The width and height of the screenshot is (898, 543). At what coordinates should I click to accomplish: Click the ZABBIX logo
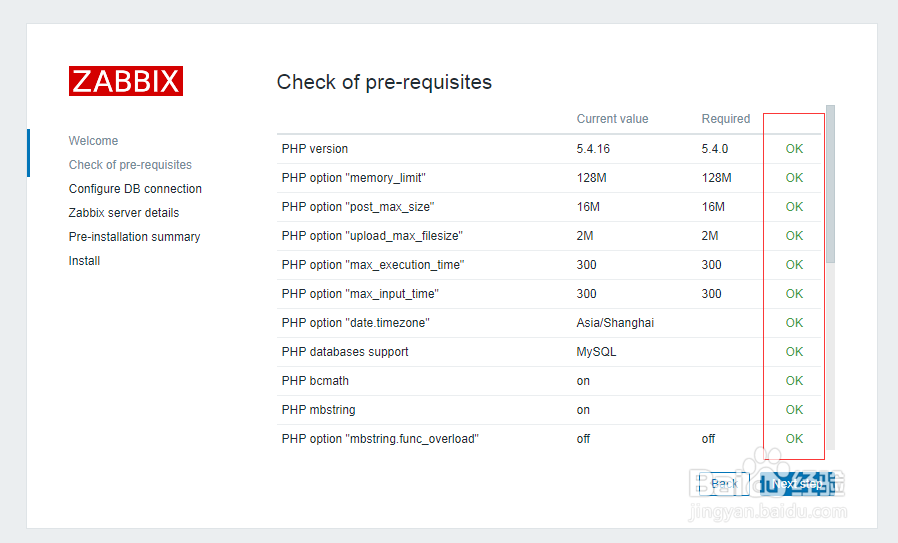[x=126, y=81]
